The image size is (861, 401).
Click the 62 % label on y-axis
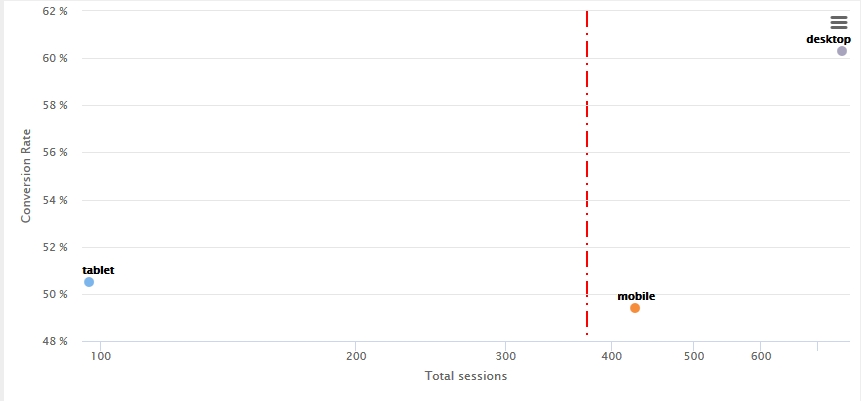tap(55, 11)
